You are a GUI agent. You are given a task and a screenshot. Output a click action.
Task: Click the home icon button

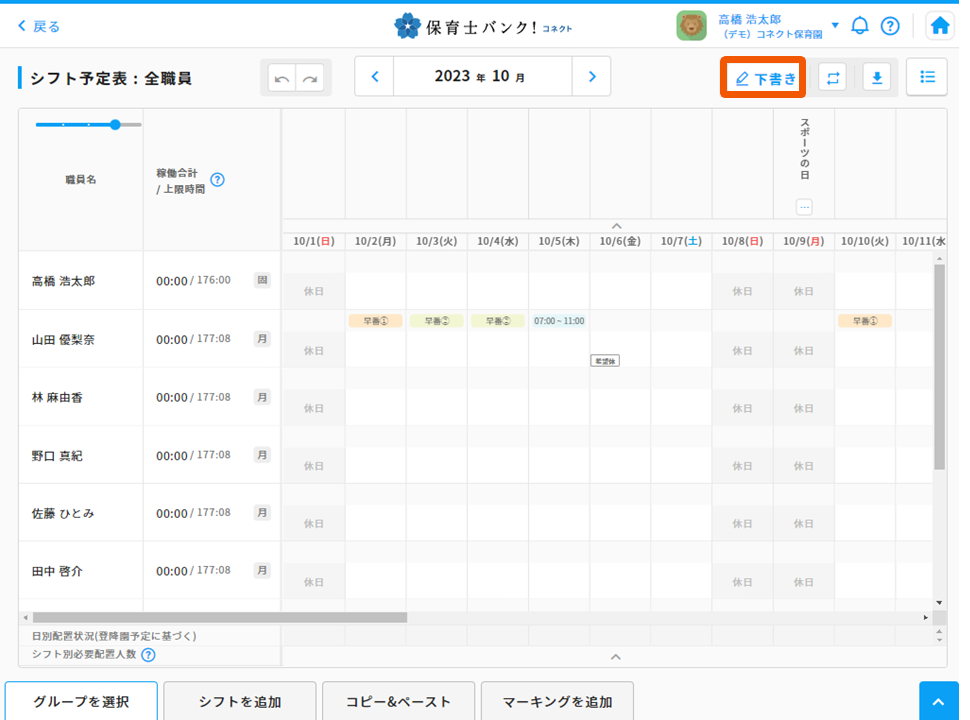939,26
